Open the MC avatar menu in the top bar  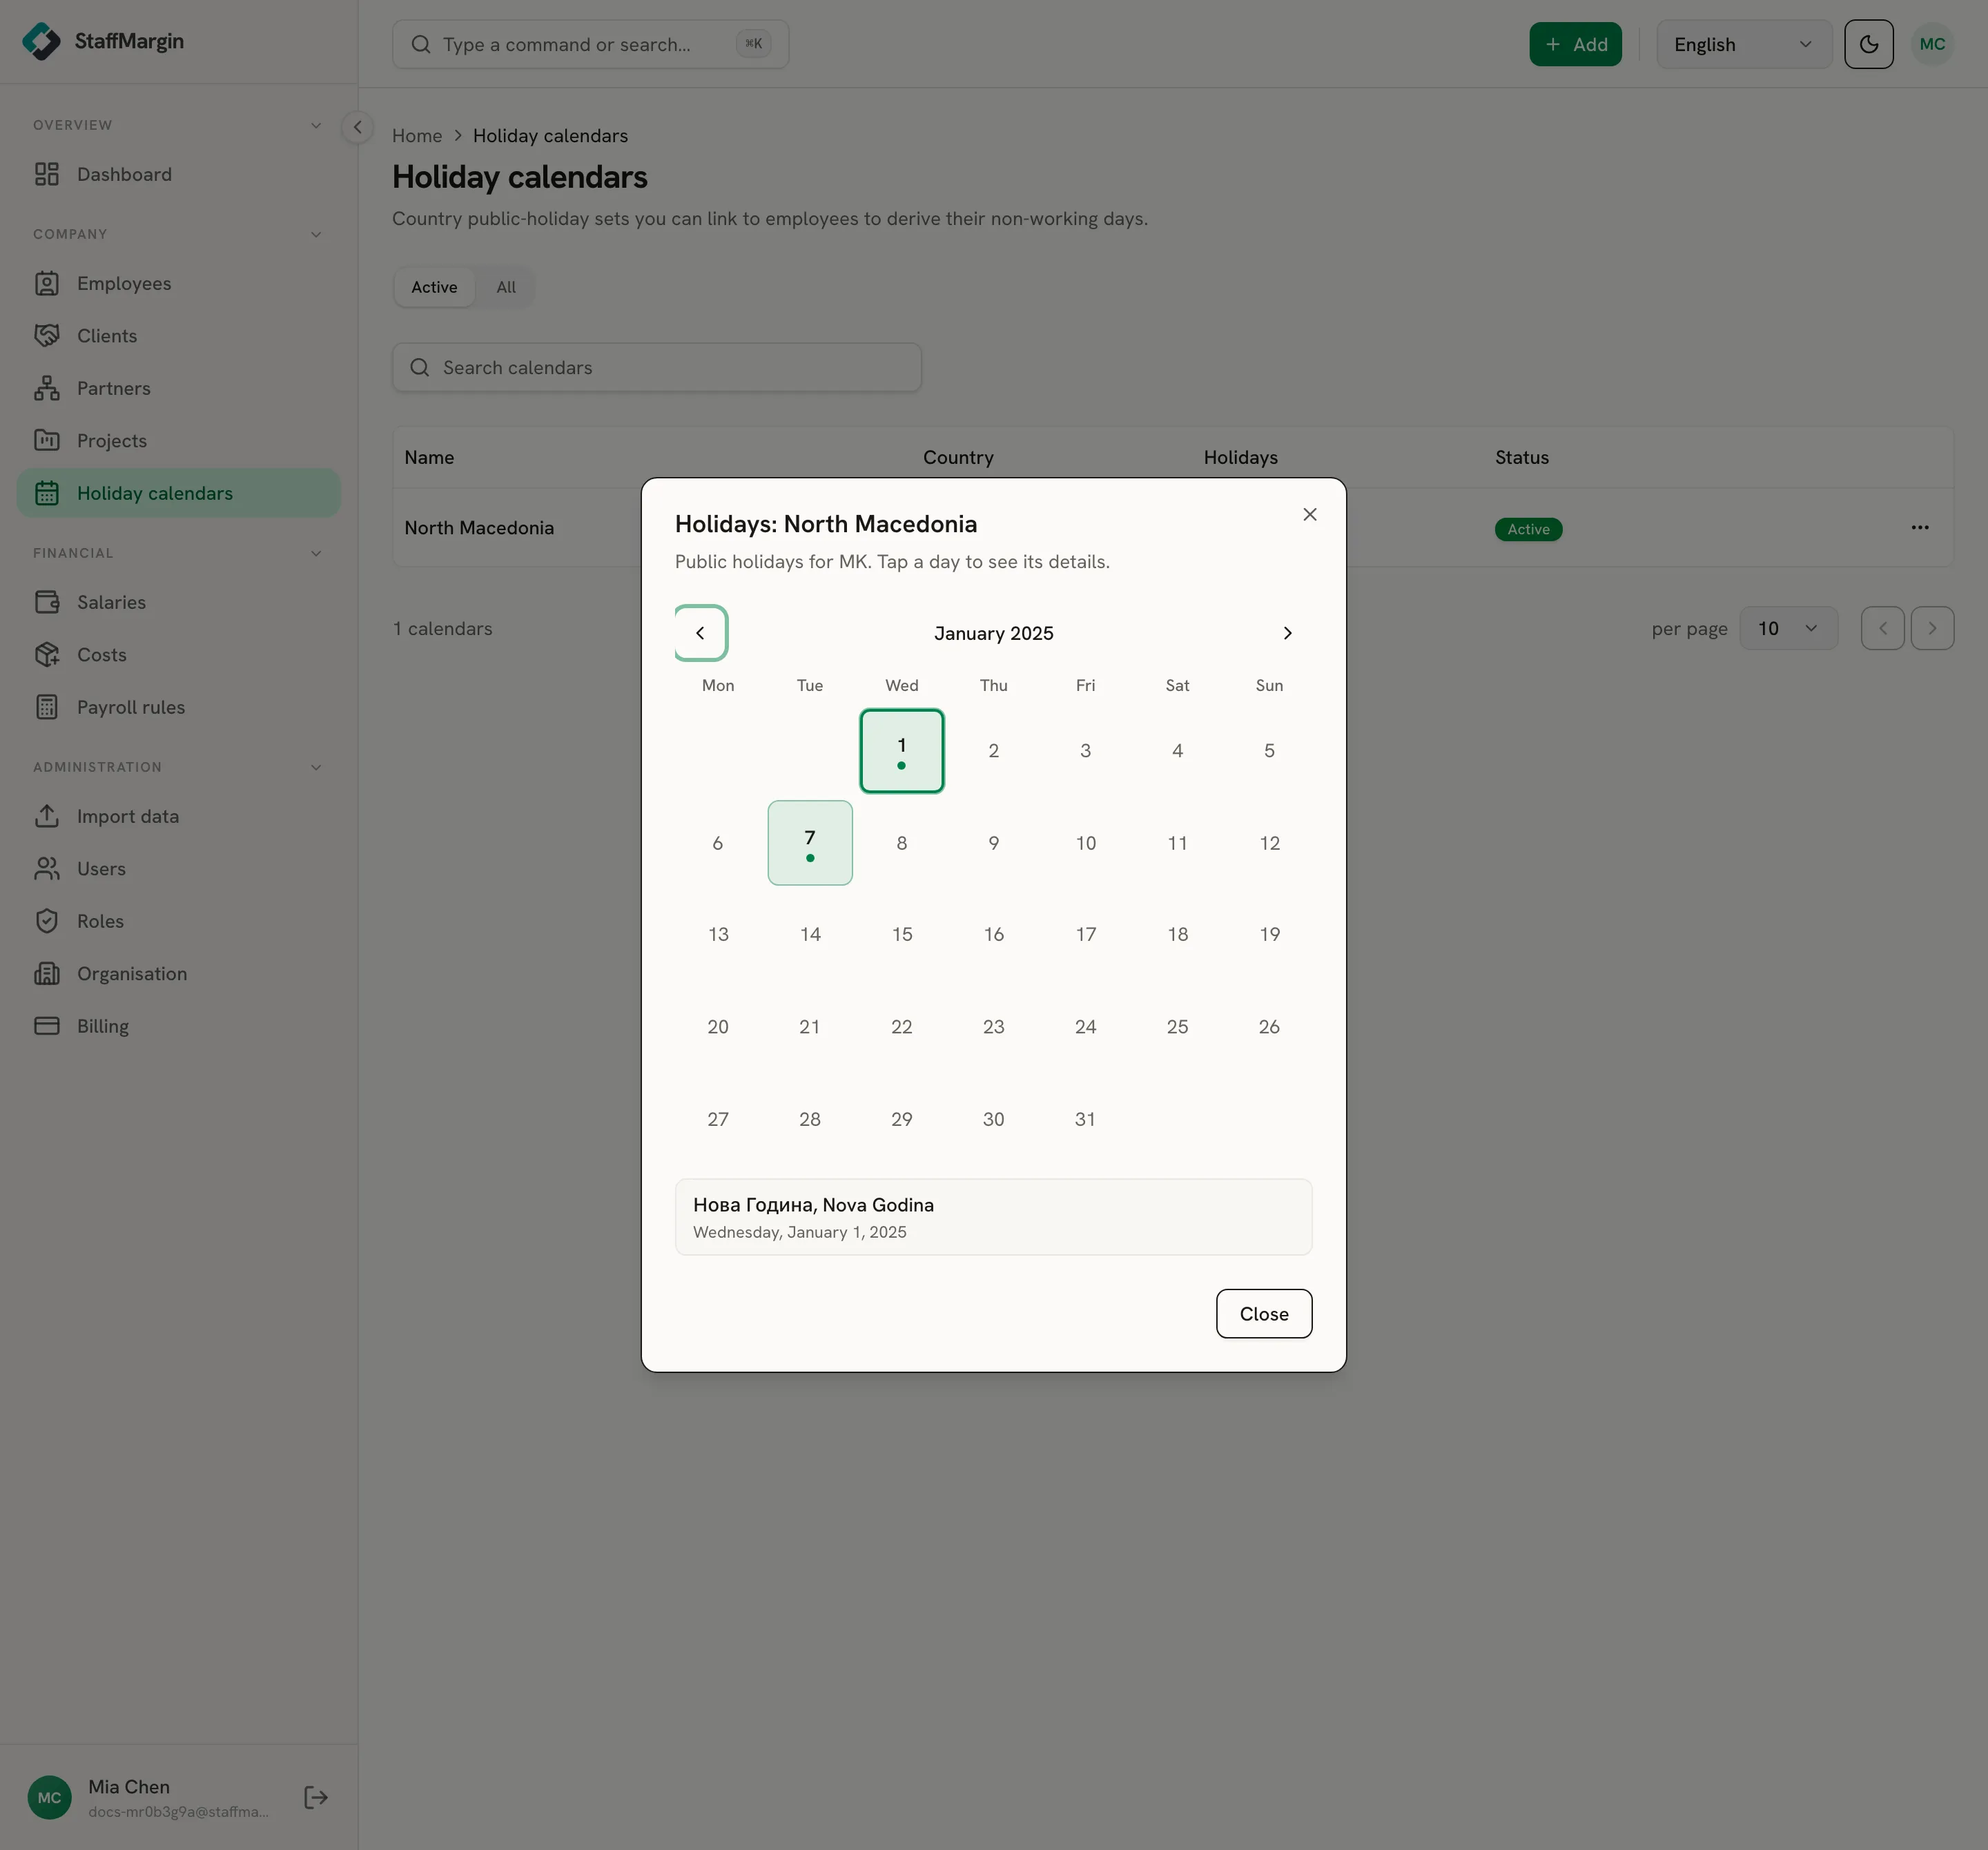[1932, 44]
